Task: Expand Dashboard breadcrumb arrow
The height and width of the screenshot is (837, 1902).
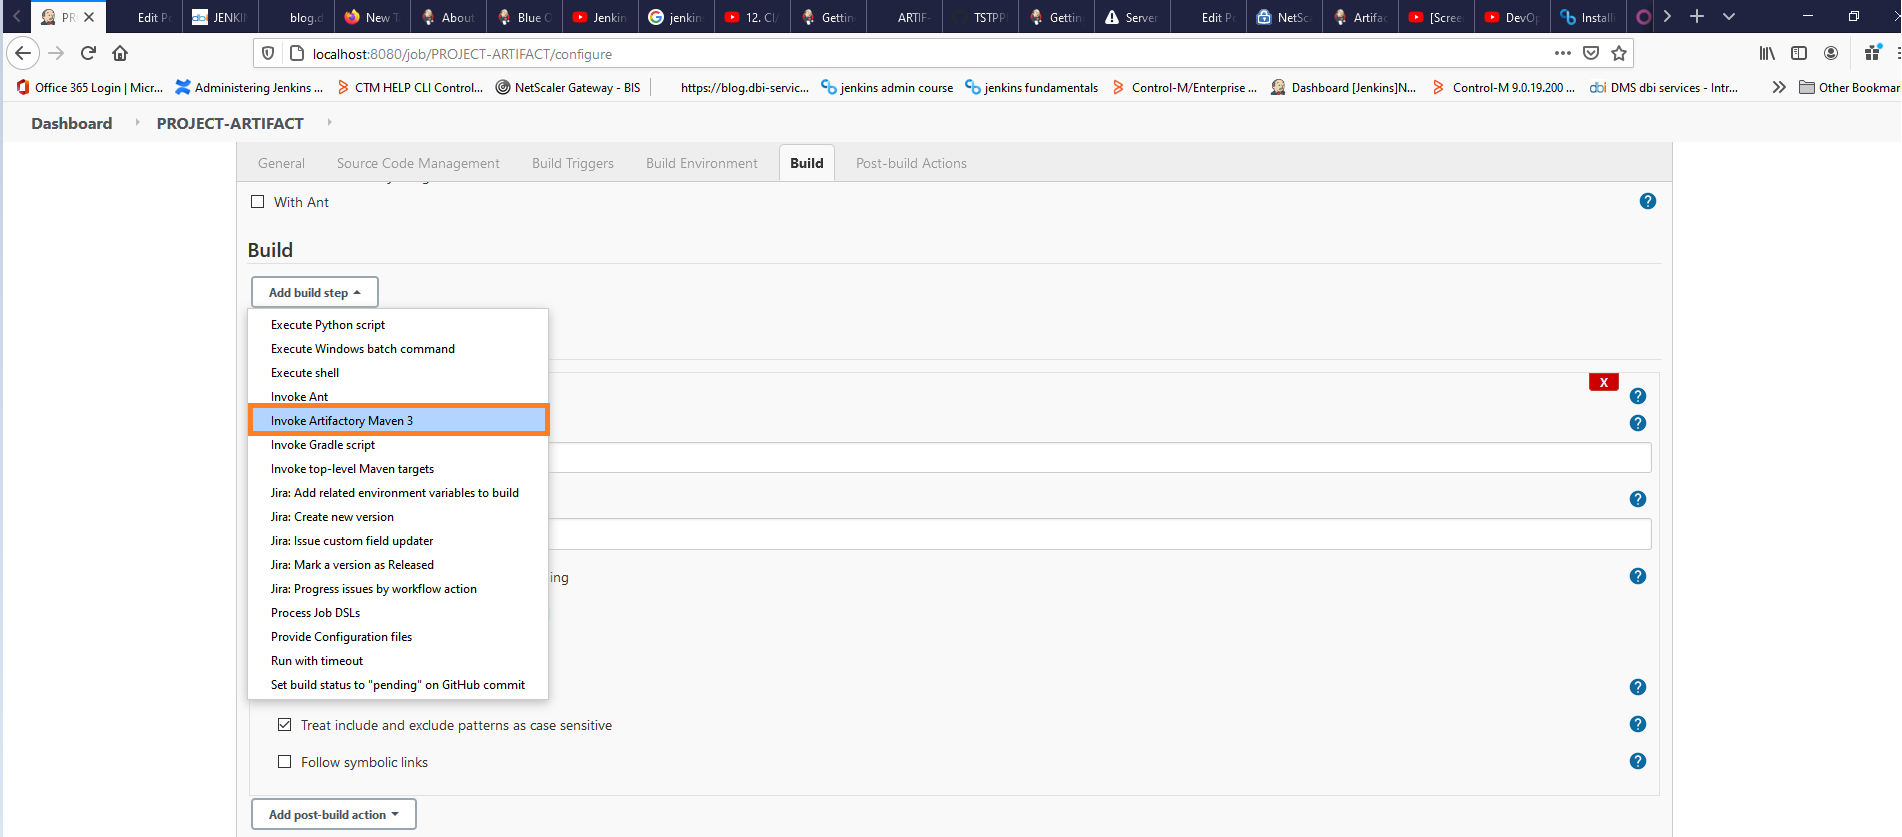Action: pyautogui.click(x=137, y=122)
